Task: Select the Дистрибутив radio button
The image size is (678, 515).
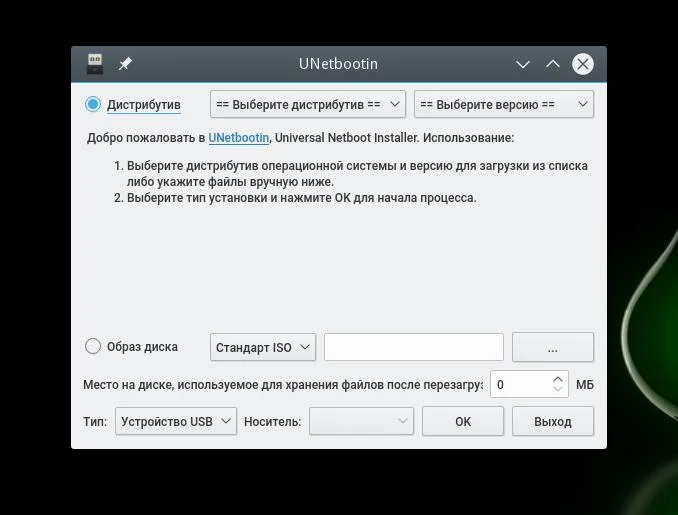Action: [x=93, y=104]
